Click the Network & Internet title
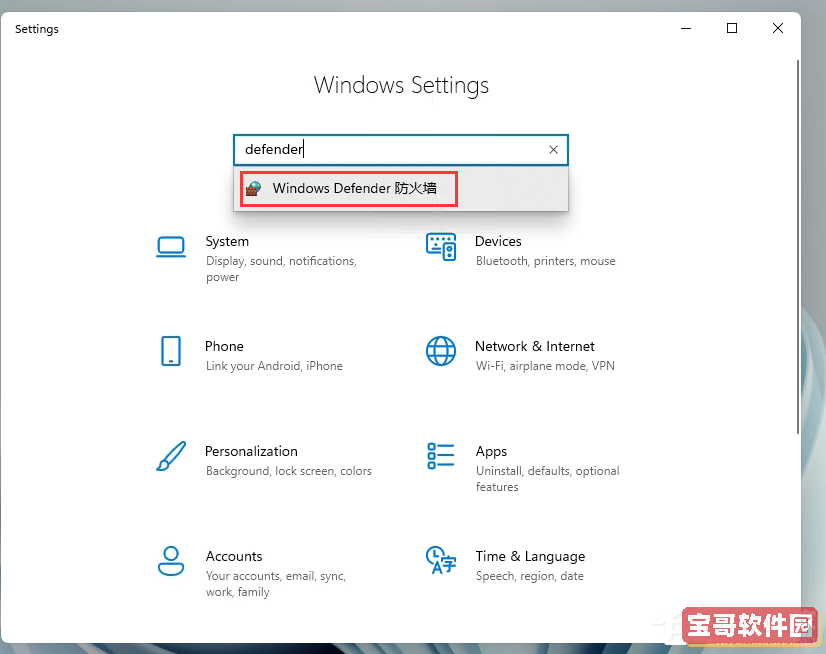The width and height of the screenshot is (826, 654). click(x=535, y=346)
